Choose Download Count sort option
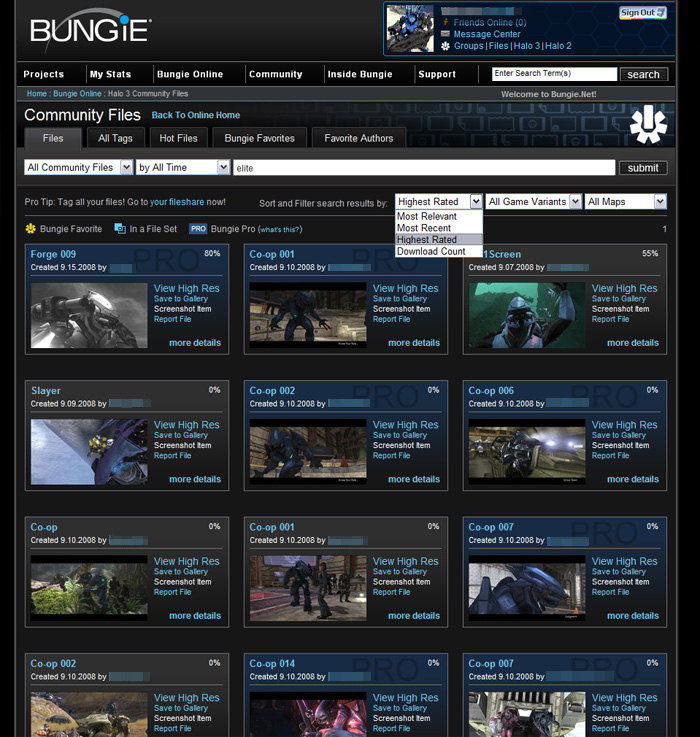Image resolution: width=700 pixels, height=737 pixels. 431,251
